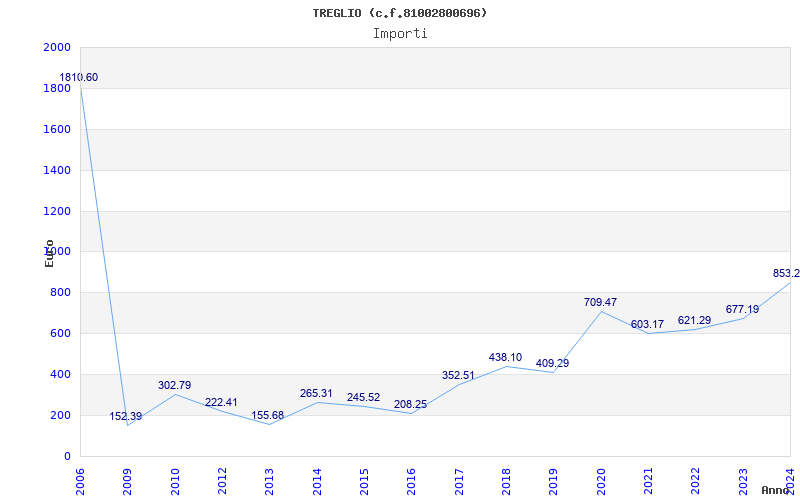Viewport: 800px width, 500px height.
Task: Click the 1800 y-axis tick label
Action: tap(57, 88)
